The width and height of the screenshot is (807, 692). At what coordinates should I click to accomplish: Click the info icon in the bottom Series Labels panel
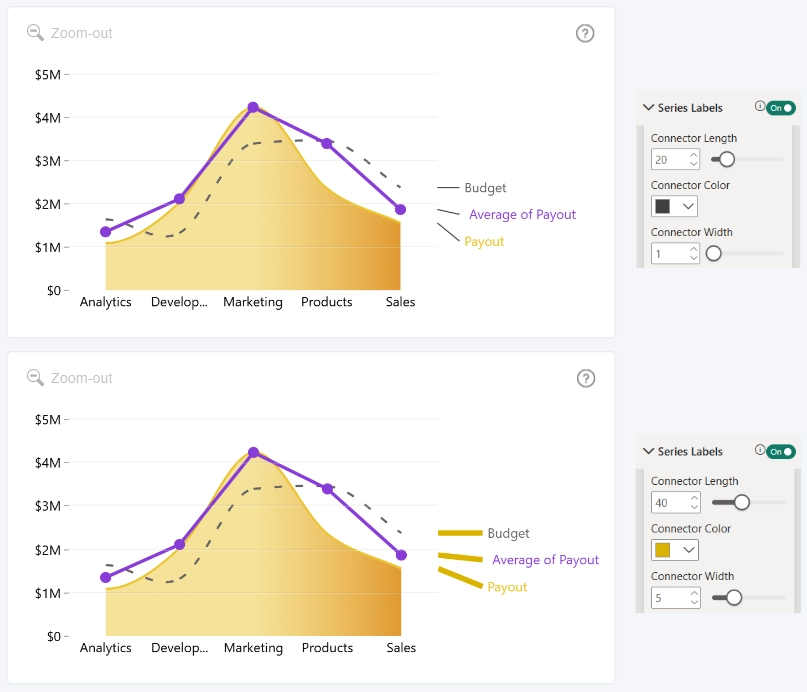pyautogui.click(x=760, y=450)
